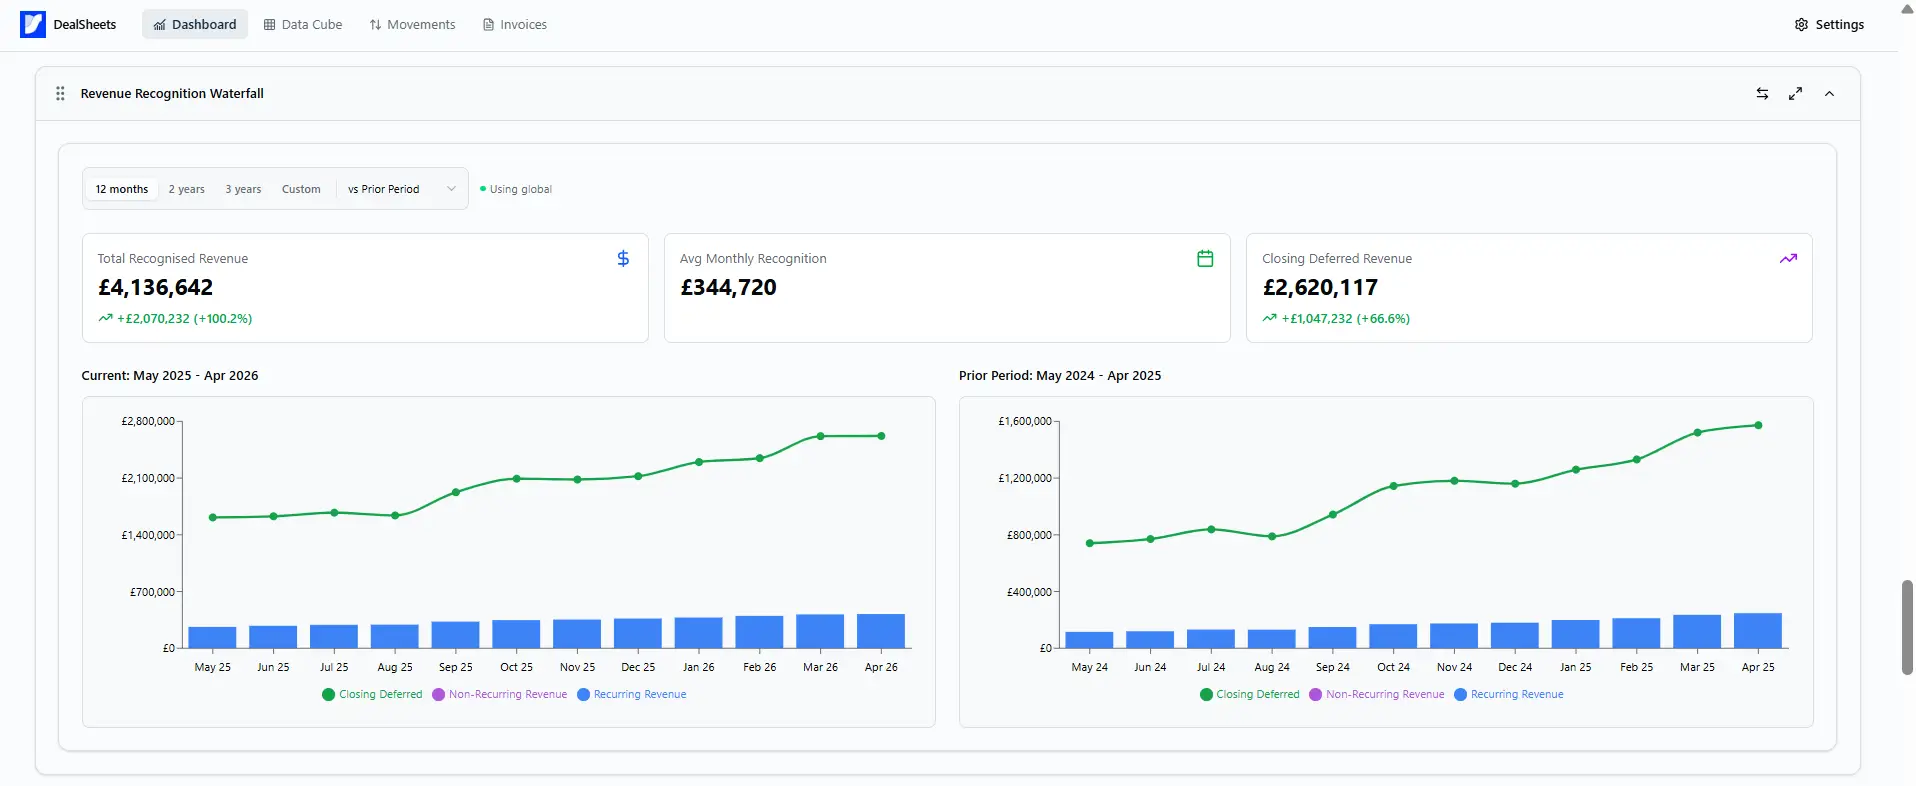Click the swap arrows icon in header

[x=1762, y=93]
